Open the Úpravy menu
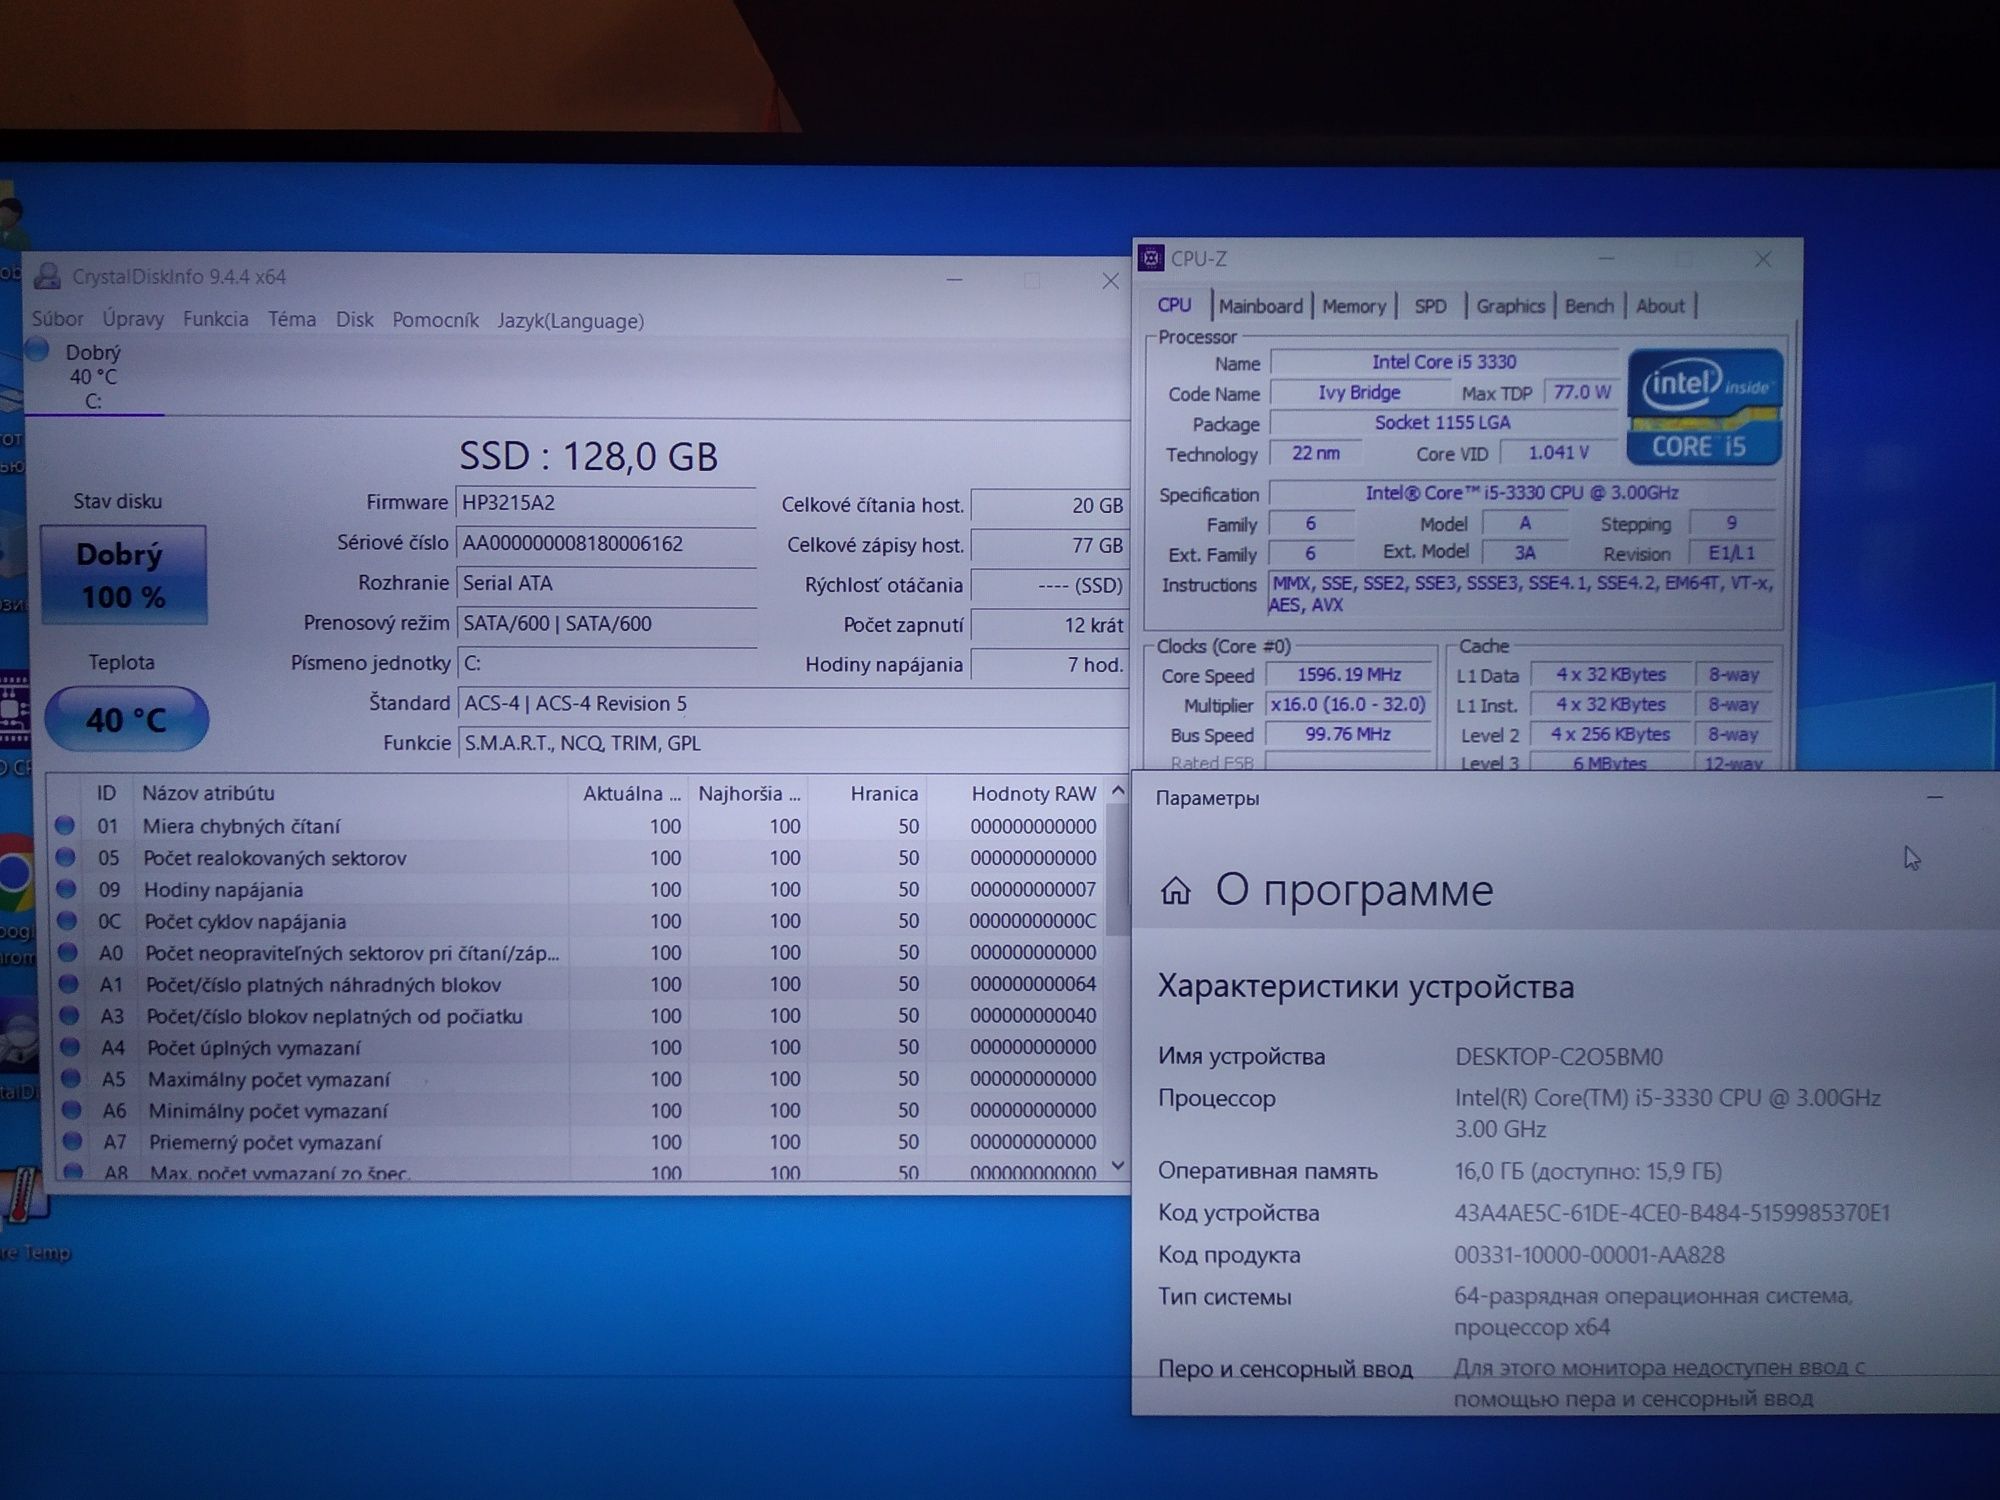This screenshot has height=1500, width=2000. pos(133,319)
